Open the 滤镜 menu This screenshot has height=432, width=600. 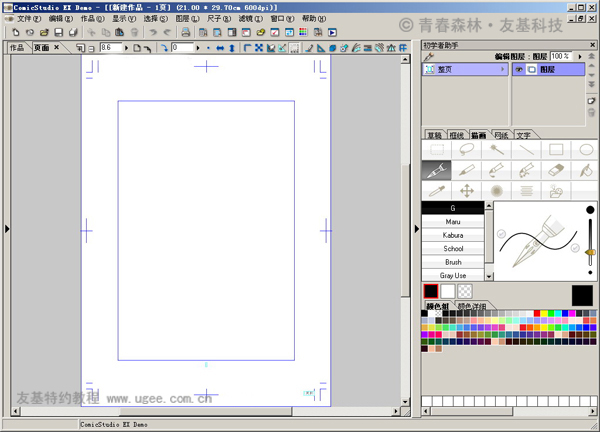point(250,19)
